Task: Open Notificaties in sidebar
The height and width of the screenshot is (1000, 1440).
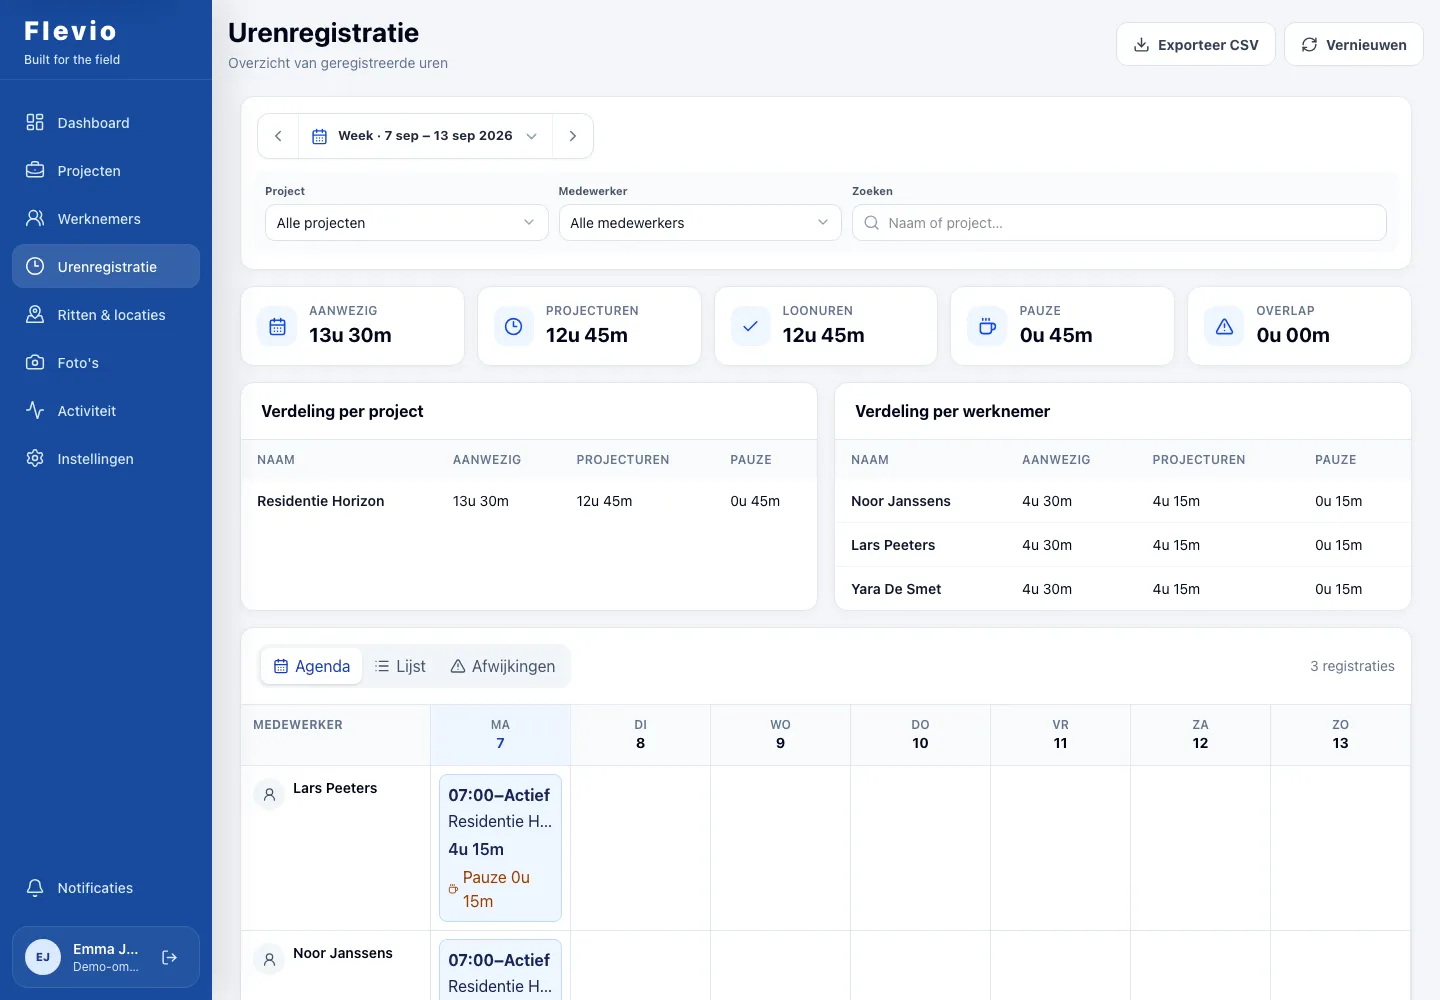Action: coord(106,887)
